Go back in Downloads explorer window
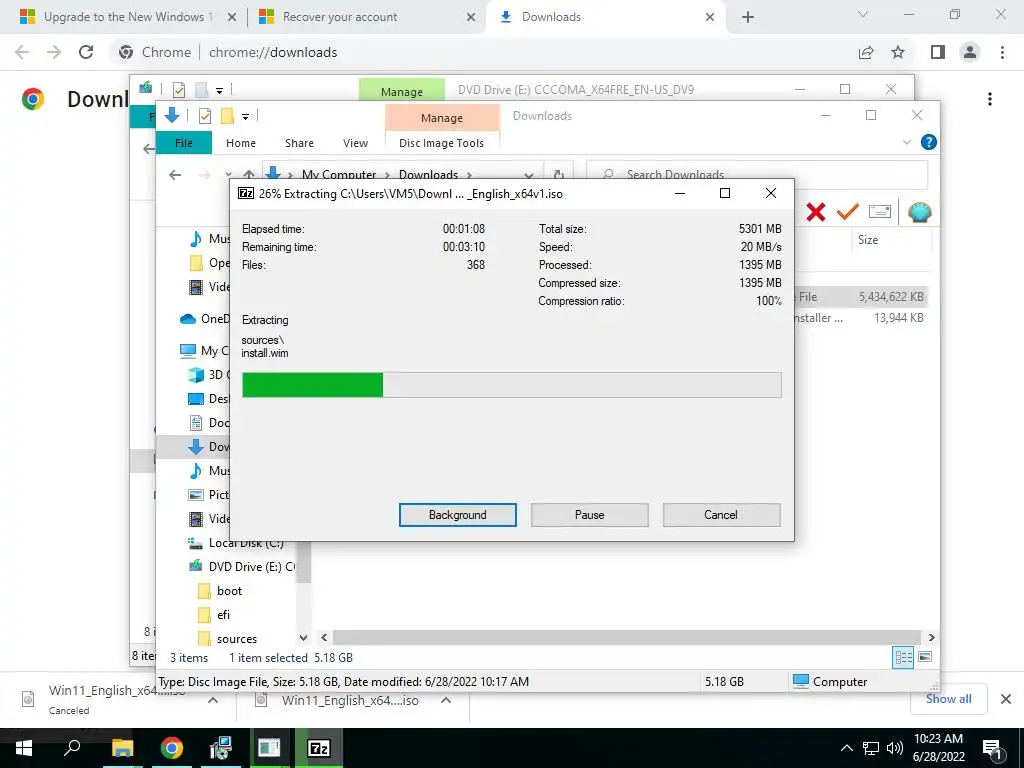The width and height of the screenshot is (1024, 768). 174,174
